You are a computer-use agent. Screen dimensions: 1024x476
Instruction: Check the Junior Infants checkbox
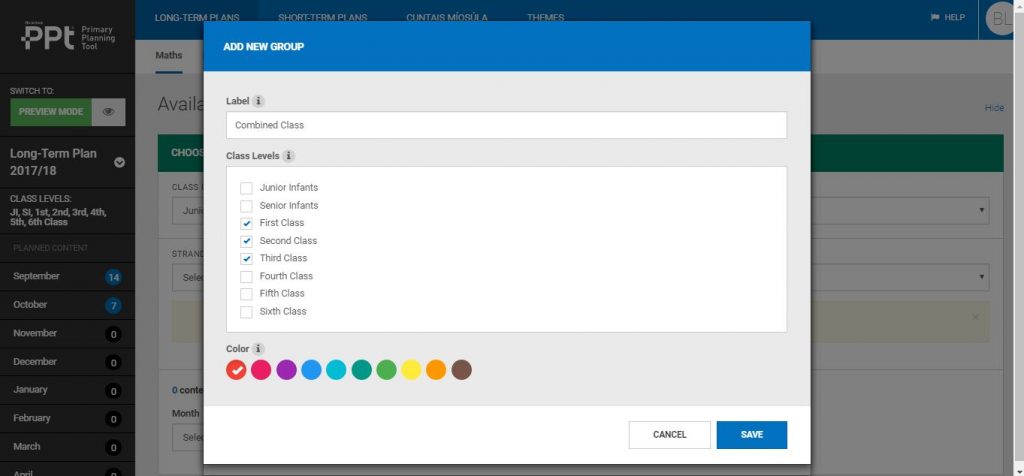246,188
